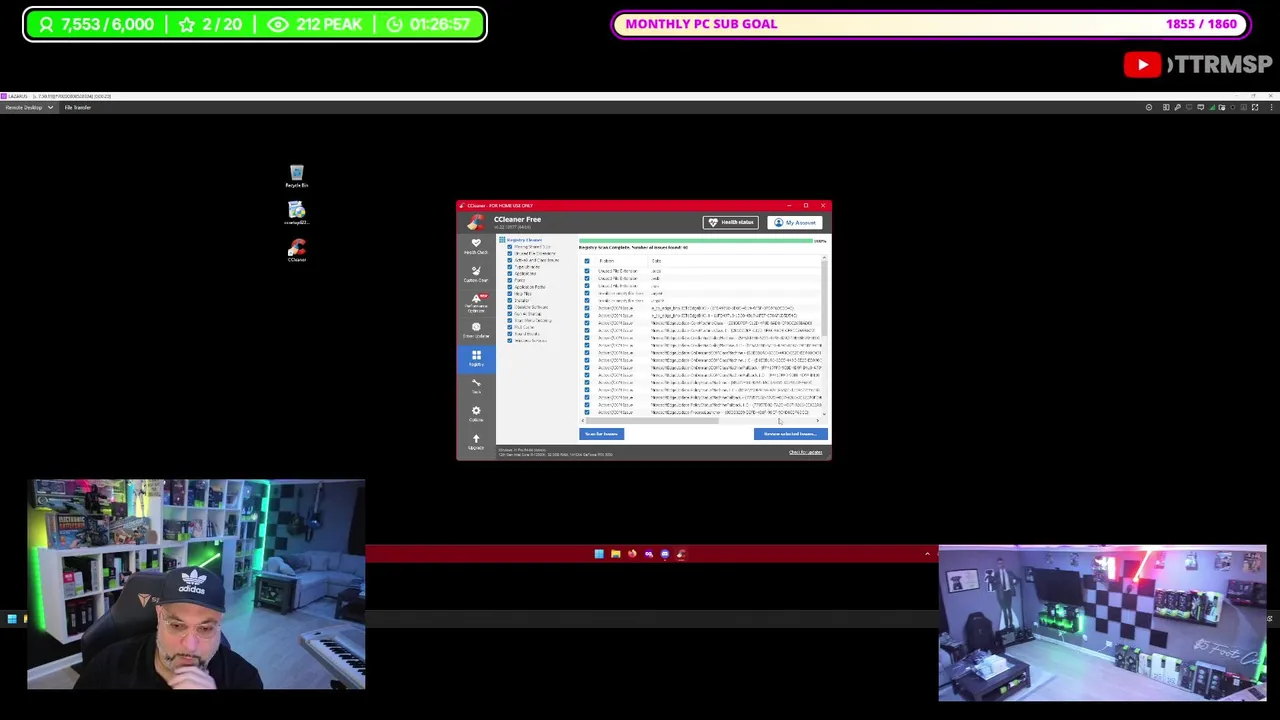Viewport: 1280px width, 720px height.
Task: Click the Applications label in registry list
Action: coord(526,274)
